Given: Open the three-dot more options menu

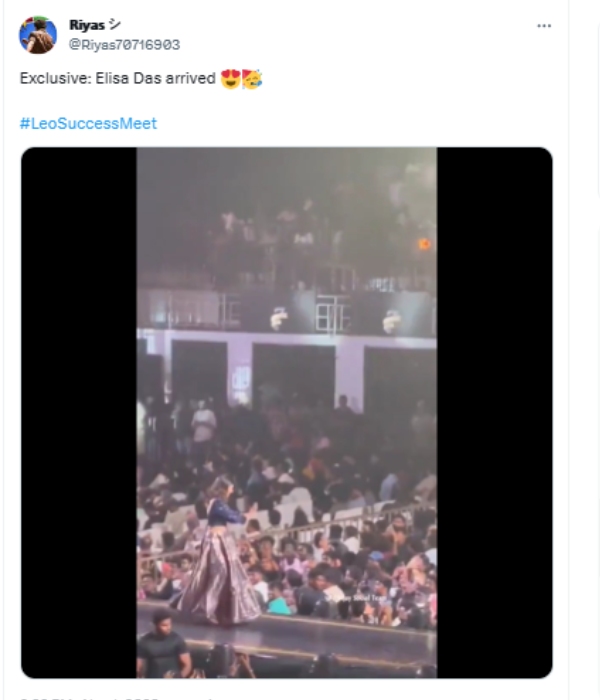Looking at the screenshot, I should tap(544, 26).
